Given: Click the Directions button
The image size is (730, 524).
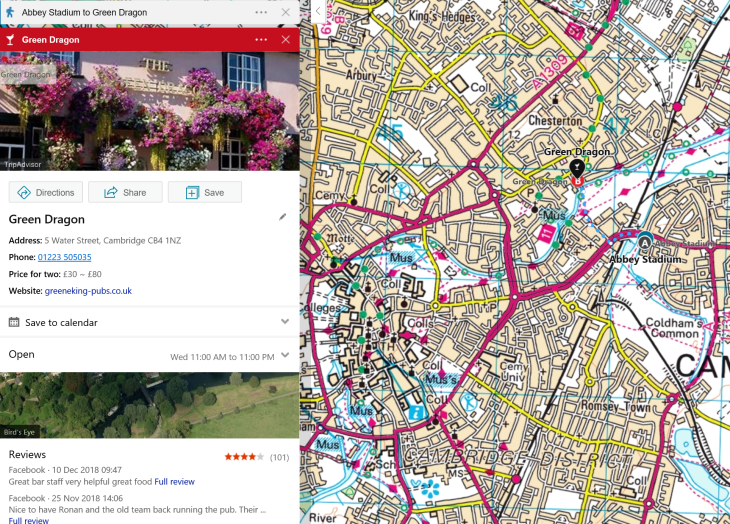Looking at the screenshot, I should pyautogui.click(x=46, y=193).
